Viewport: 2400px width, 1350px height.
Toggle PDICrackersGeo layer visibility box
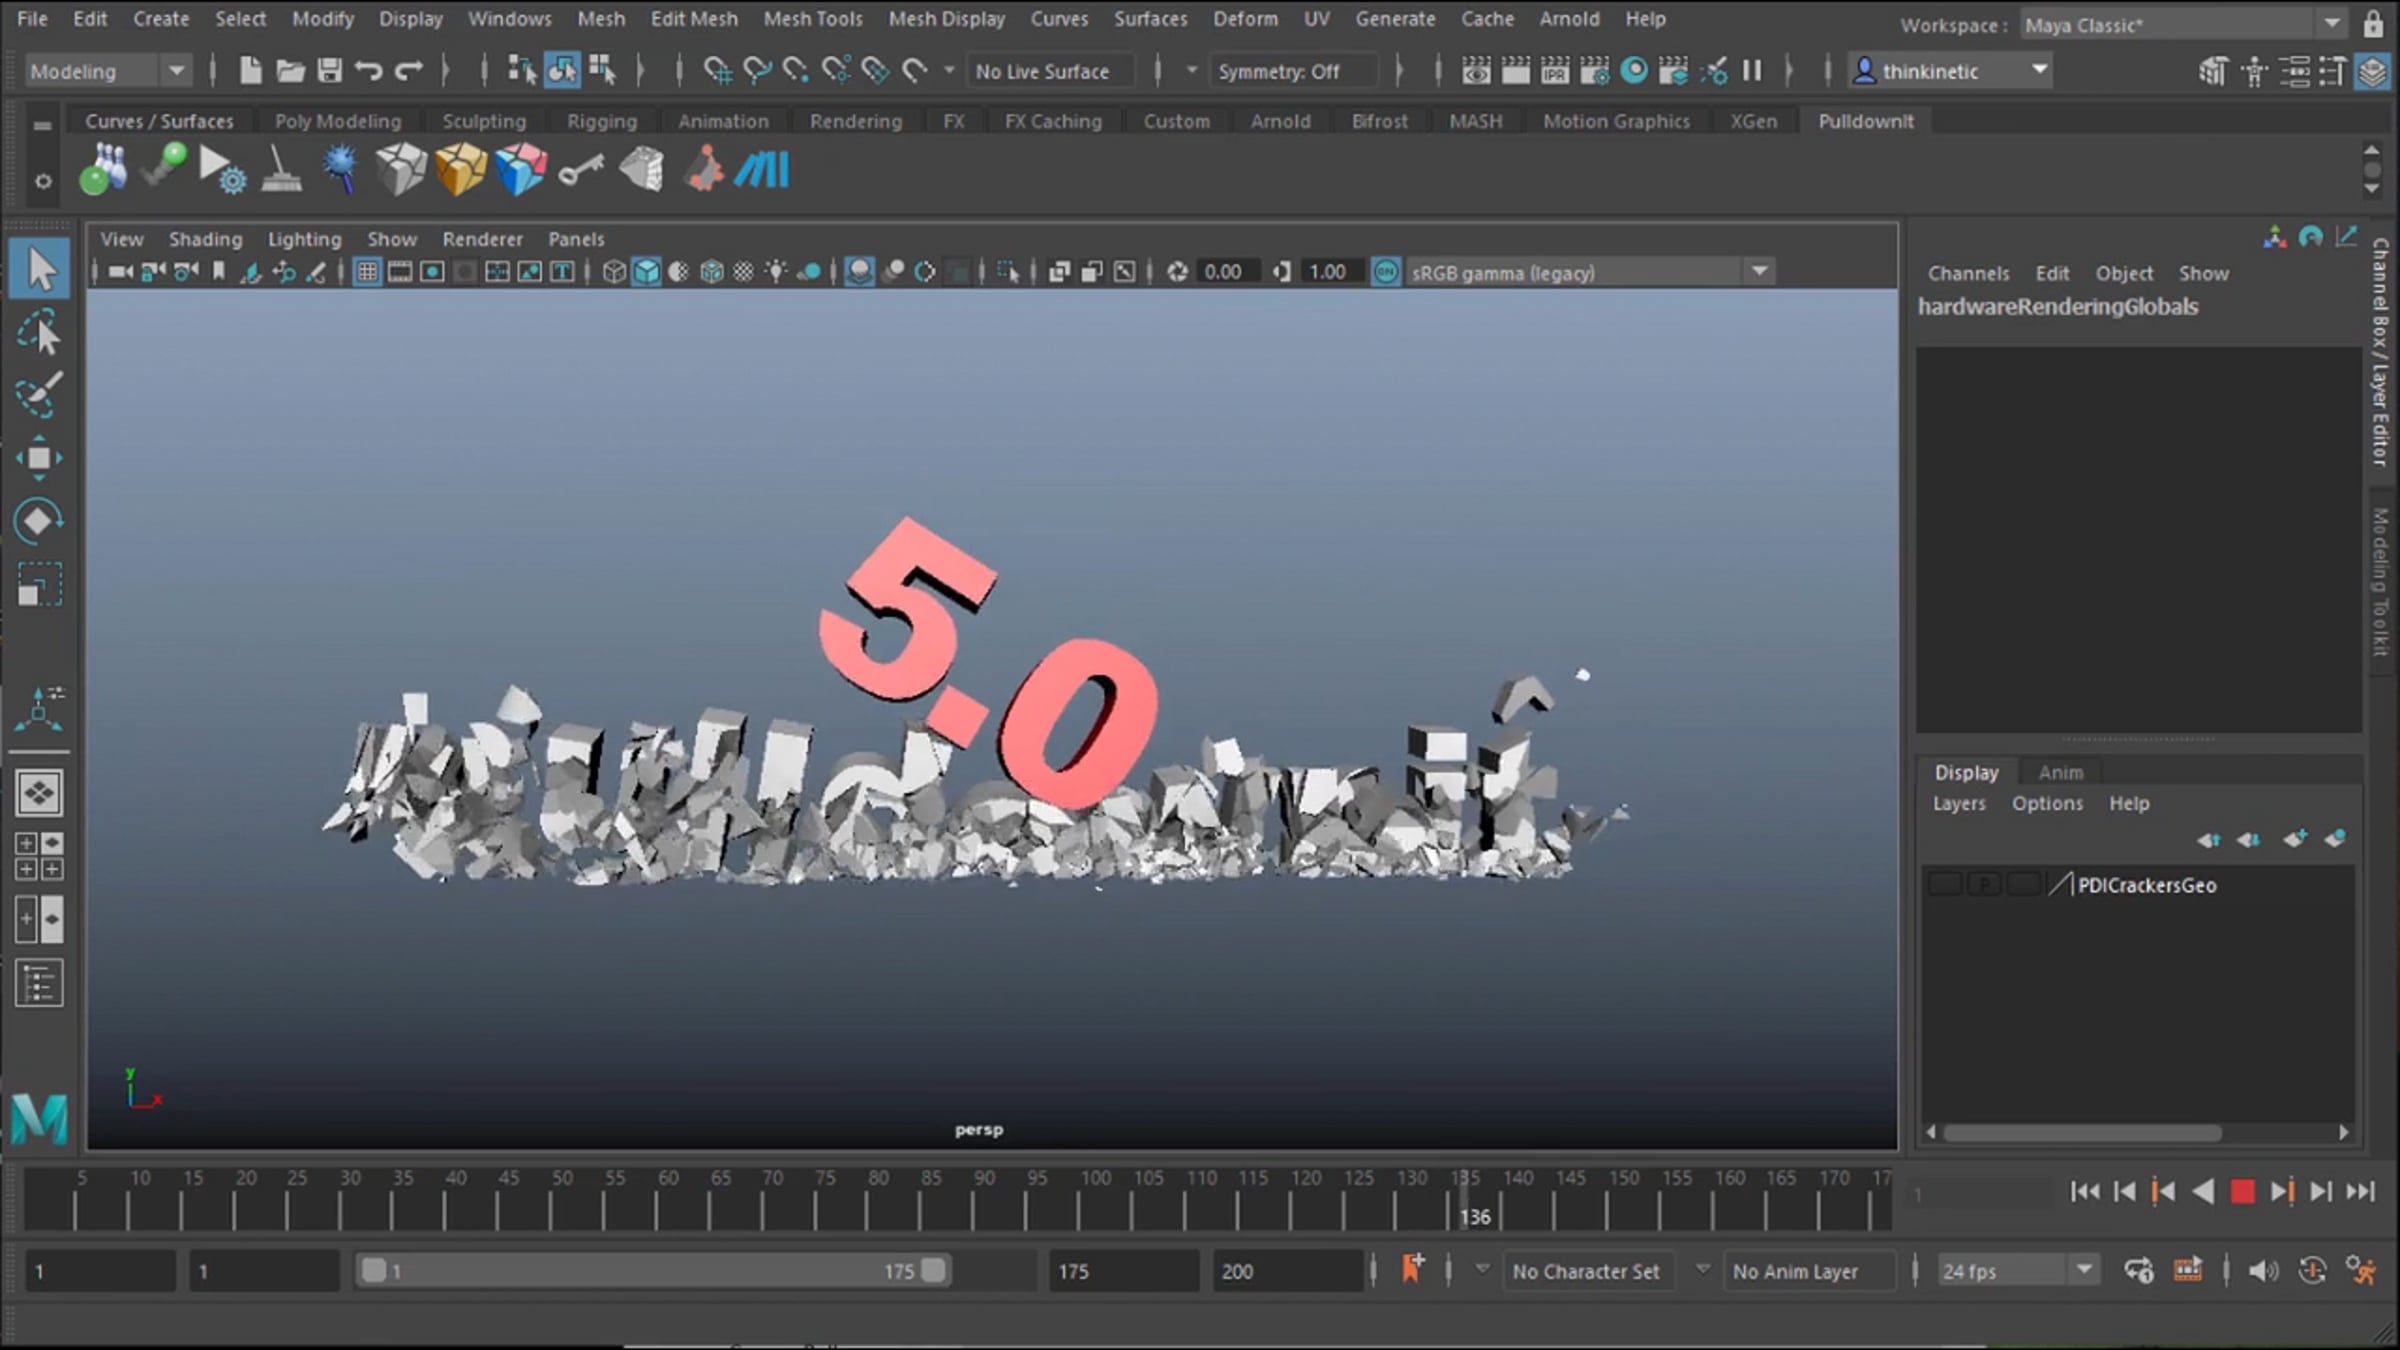pos(1945,885)
